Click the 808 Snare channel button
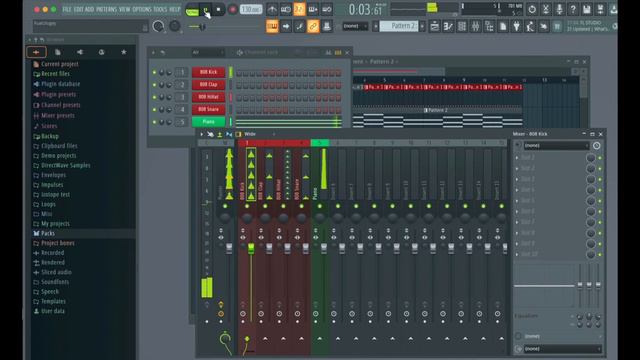 209,109
